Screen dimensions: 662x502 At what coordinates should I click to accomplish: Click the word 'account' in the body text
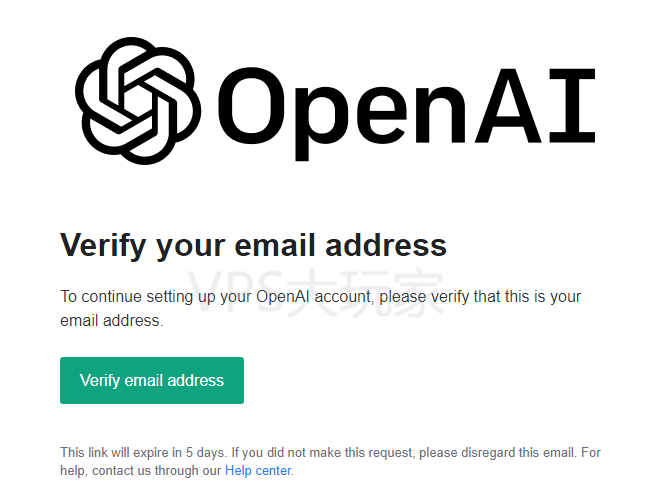344,297
